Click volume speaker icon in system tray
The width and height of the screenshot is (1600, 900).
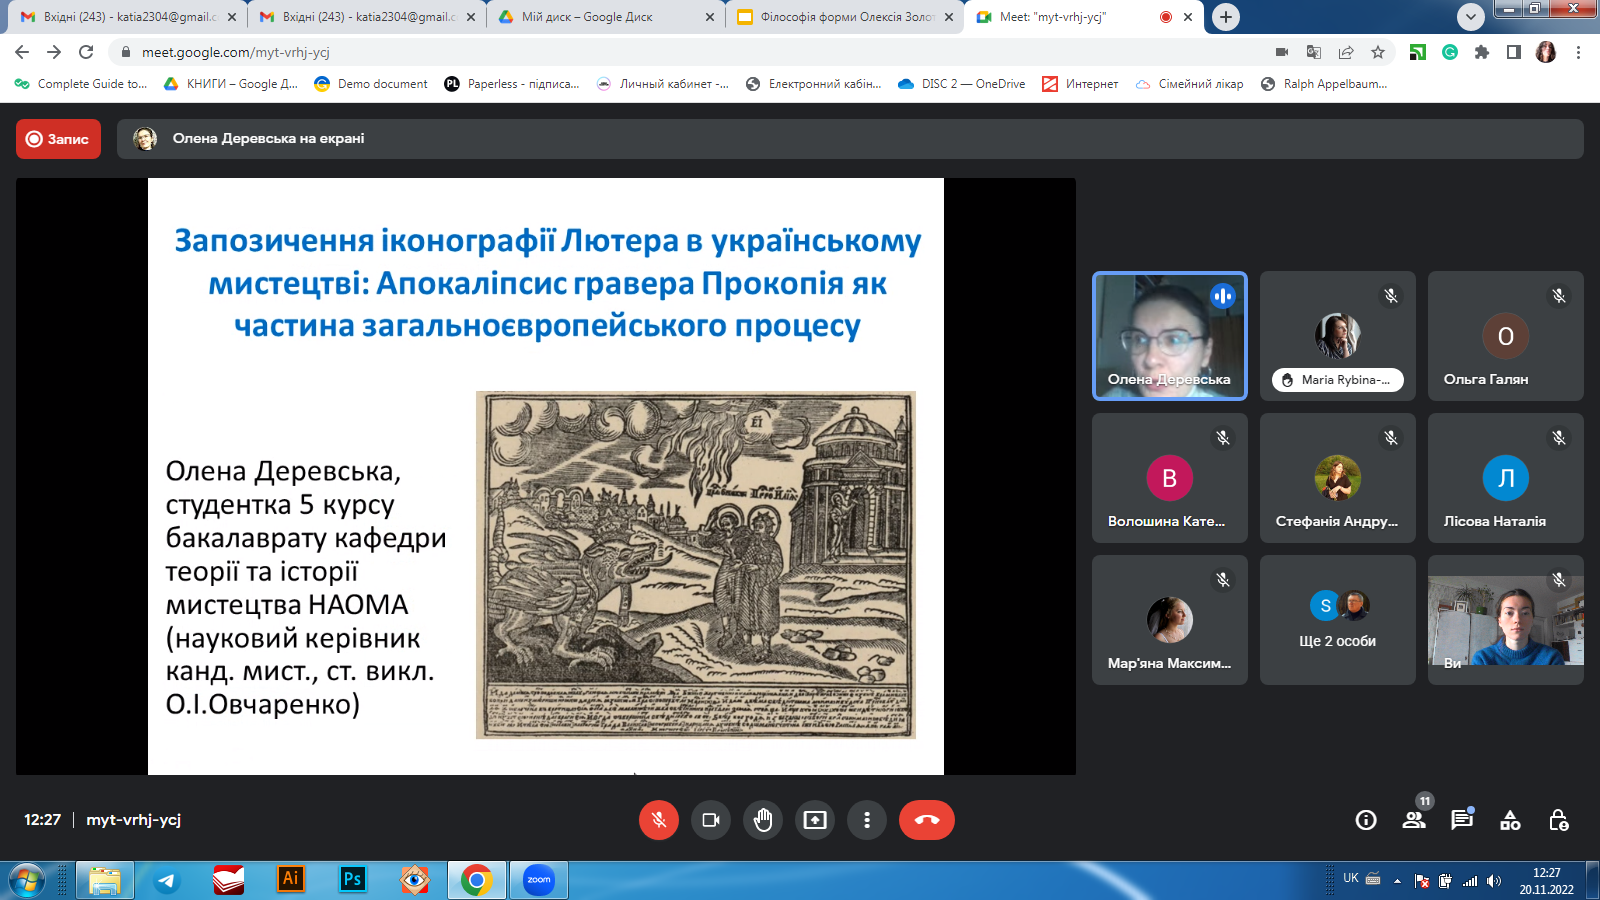tap(1494, 881)
